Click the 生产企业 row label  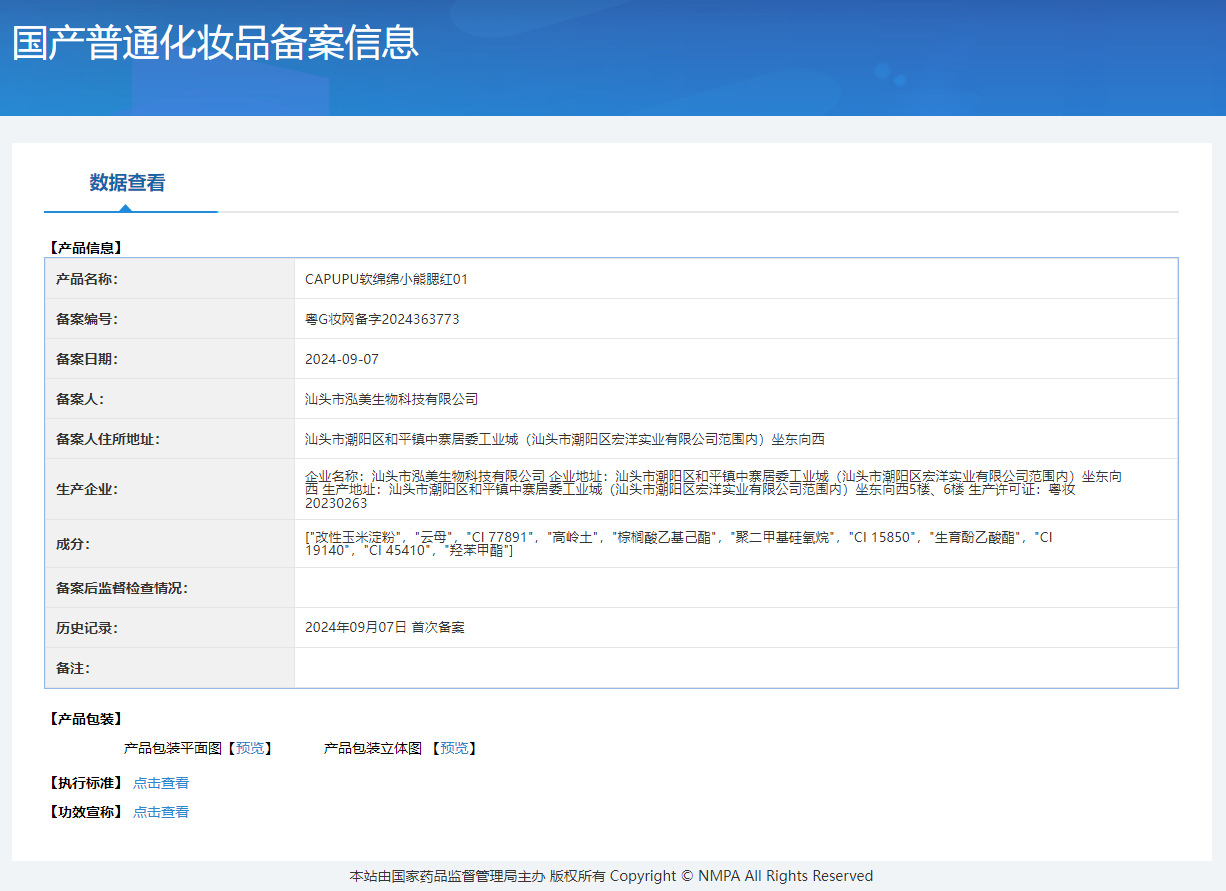coord(87,489)
